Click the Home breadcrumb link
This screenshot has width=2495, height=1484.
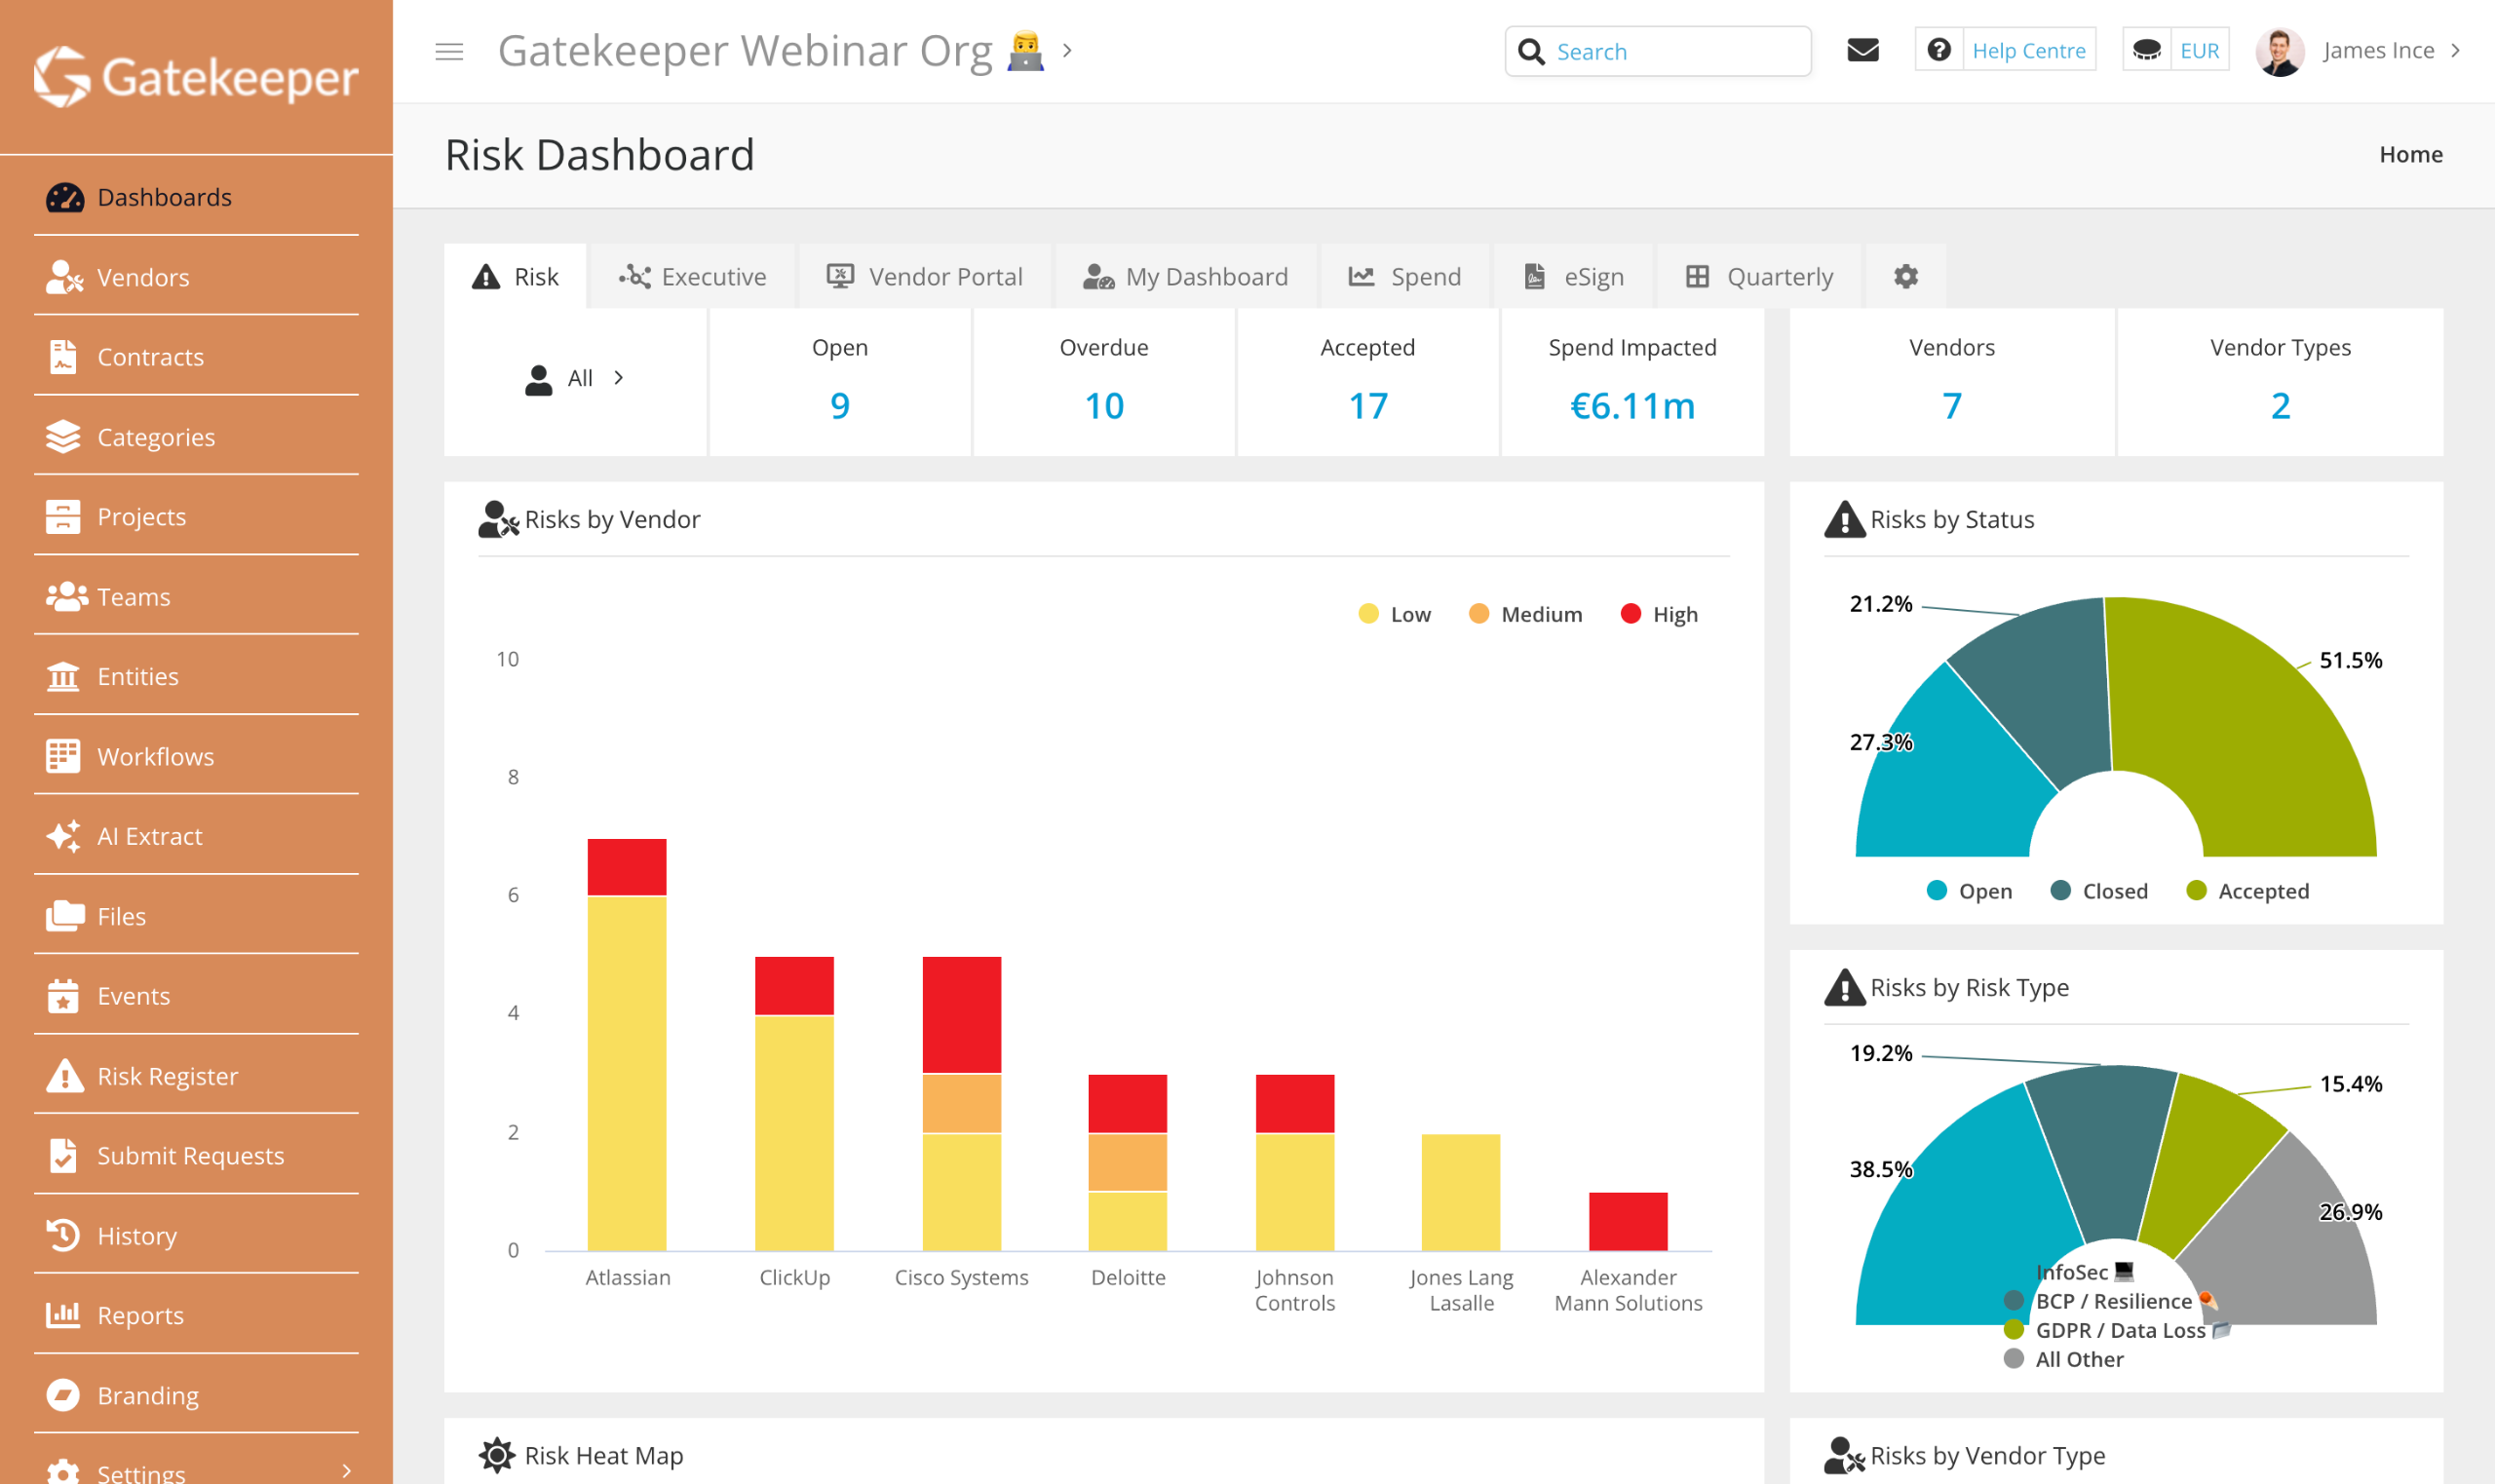click(x=2410, y=154)
